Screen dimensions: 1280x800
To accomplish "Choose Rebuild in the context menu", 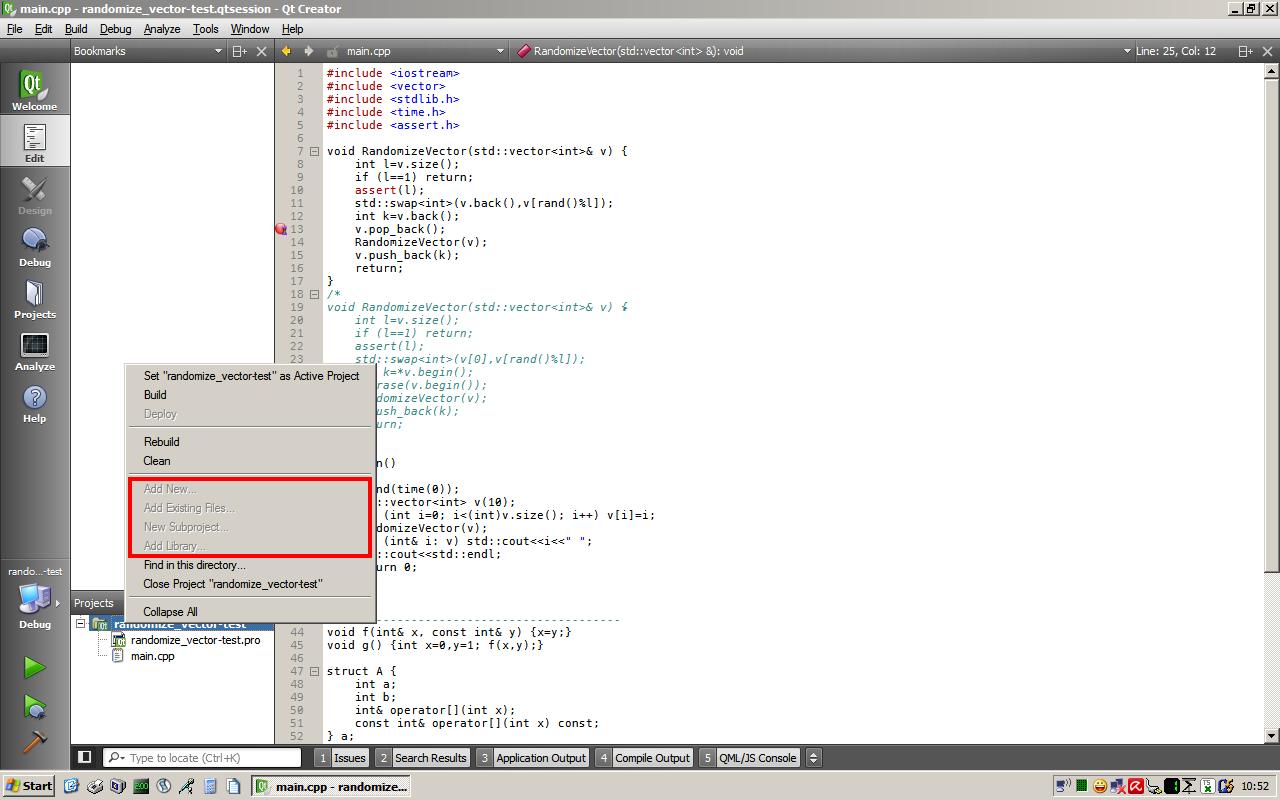I will [x=250, y=442].
